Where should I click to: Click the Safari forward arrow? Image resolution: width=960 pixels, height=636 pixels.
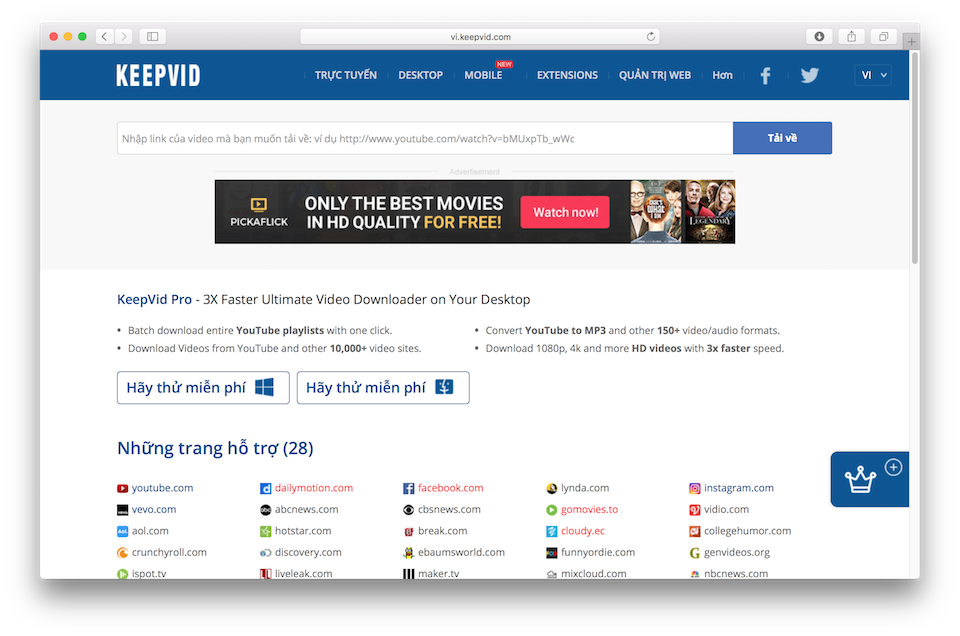[x=124, y=37]
